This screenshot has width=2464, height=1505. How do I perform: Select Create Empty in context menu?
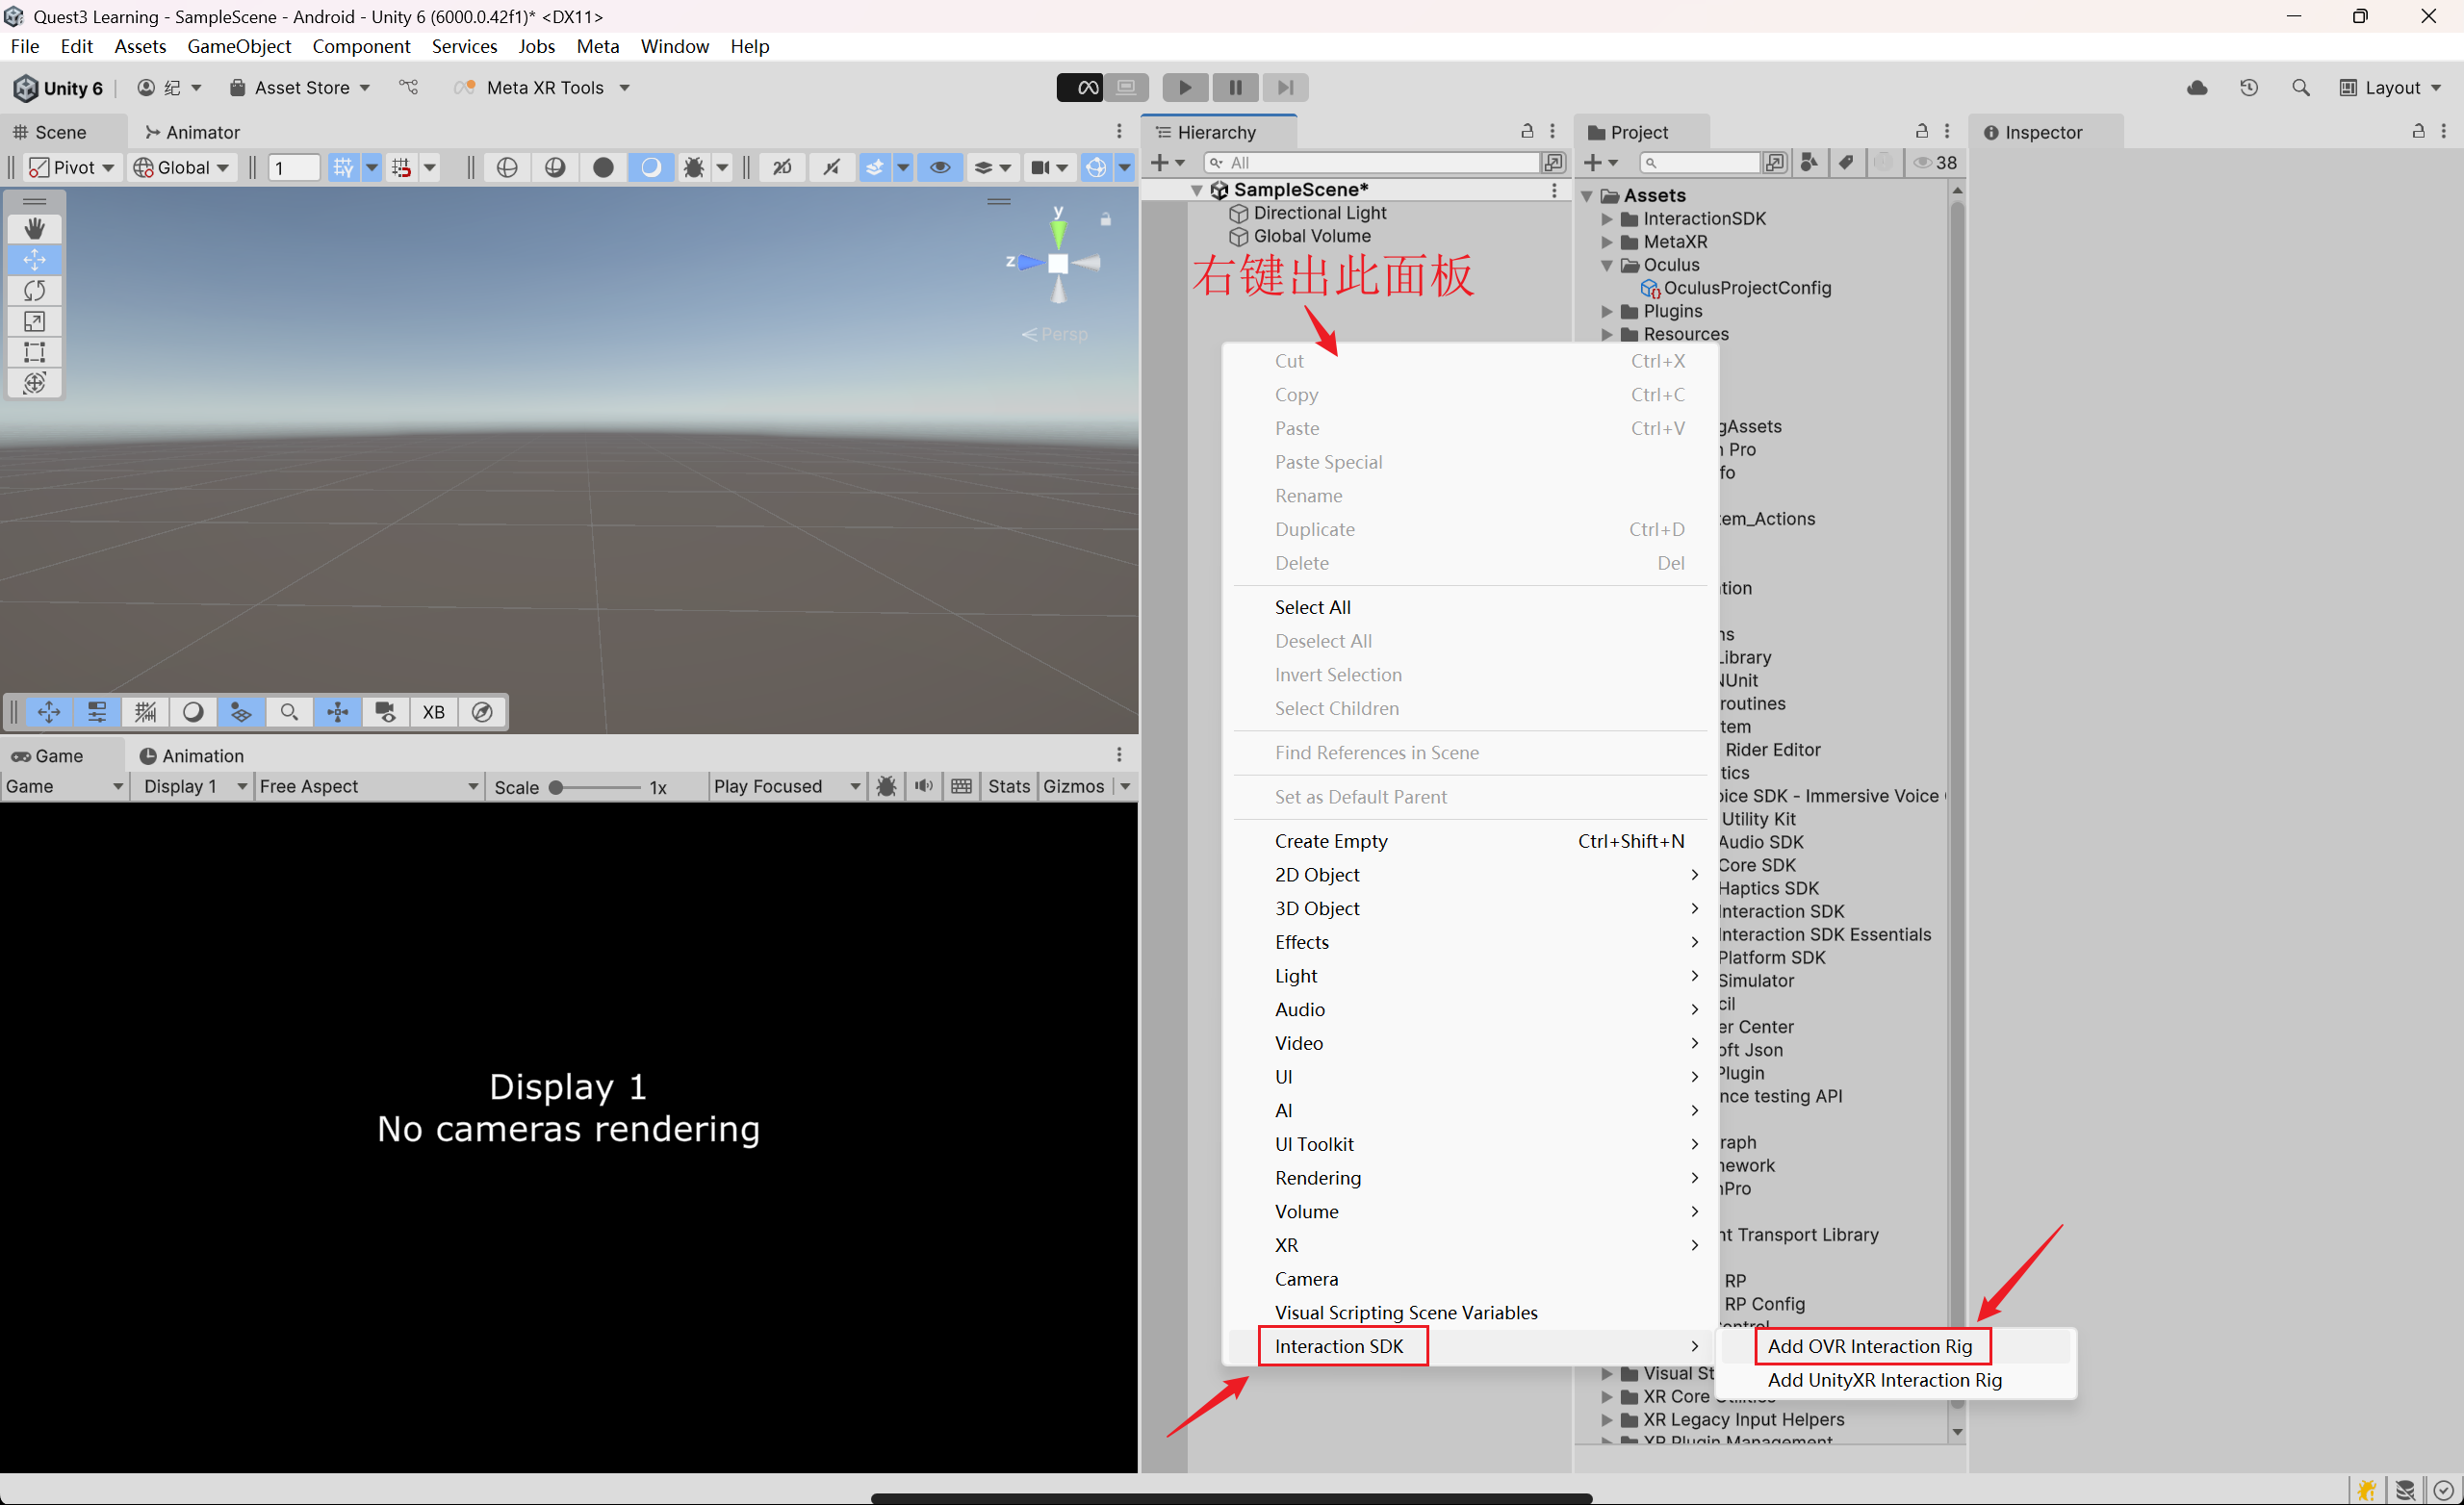1471,842
